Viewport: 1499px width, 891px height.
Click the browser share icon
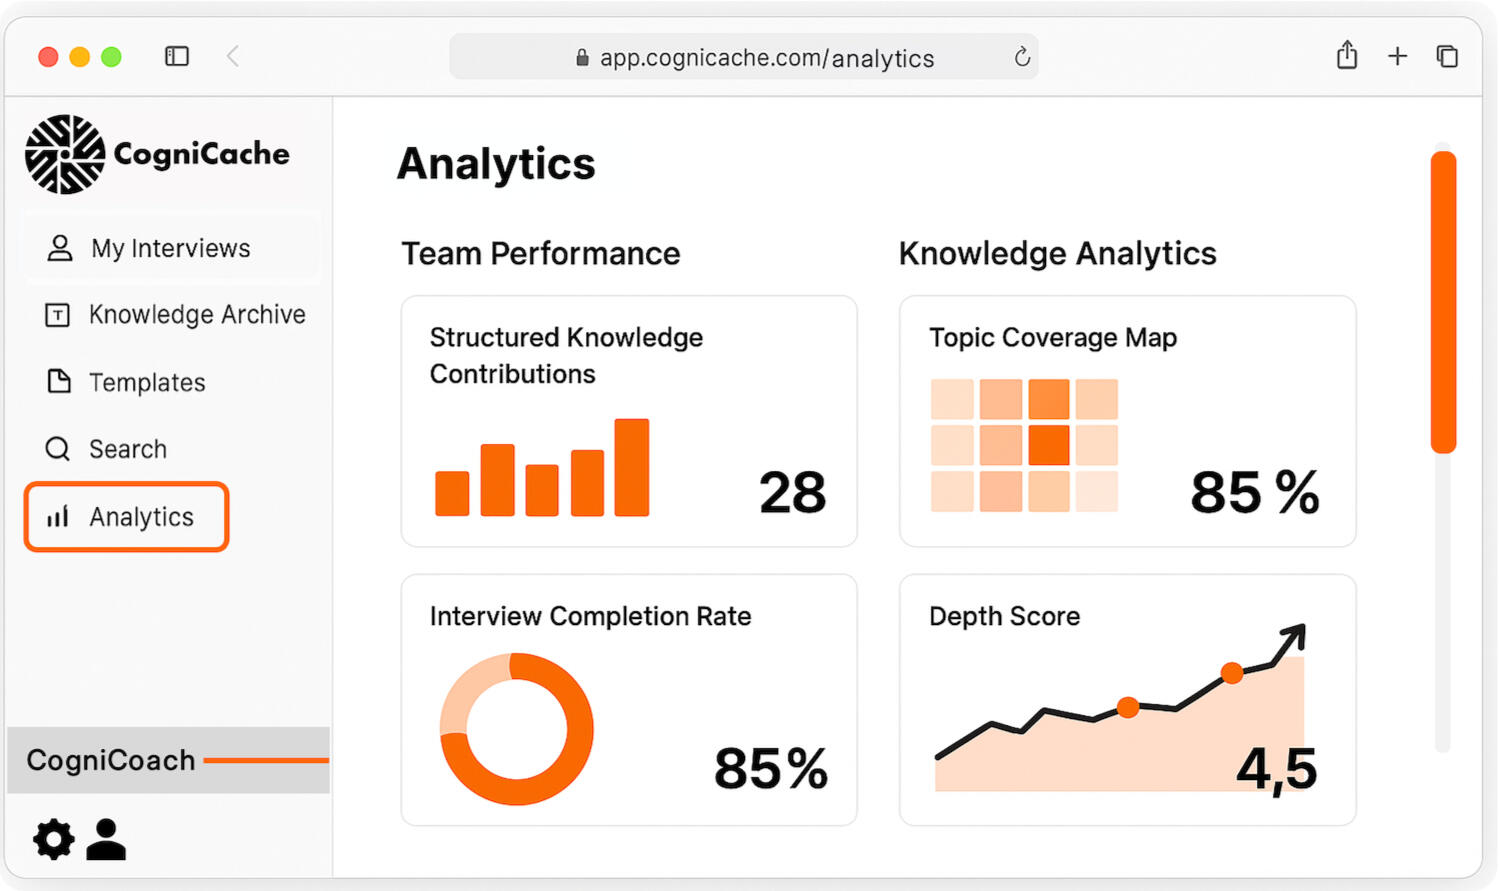(x=1347, y=56)
